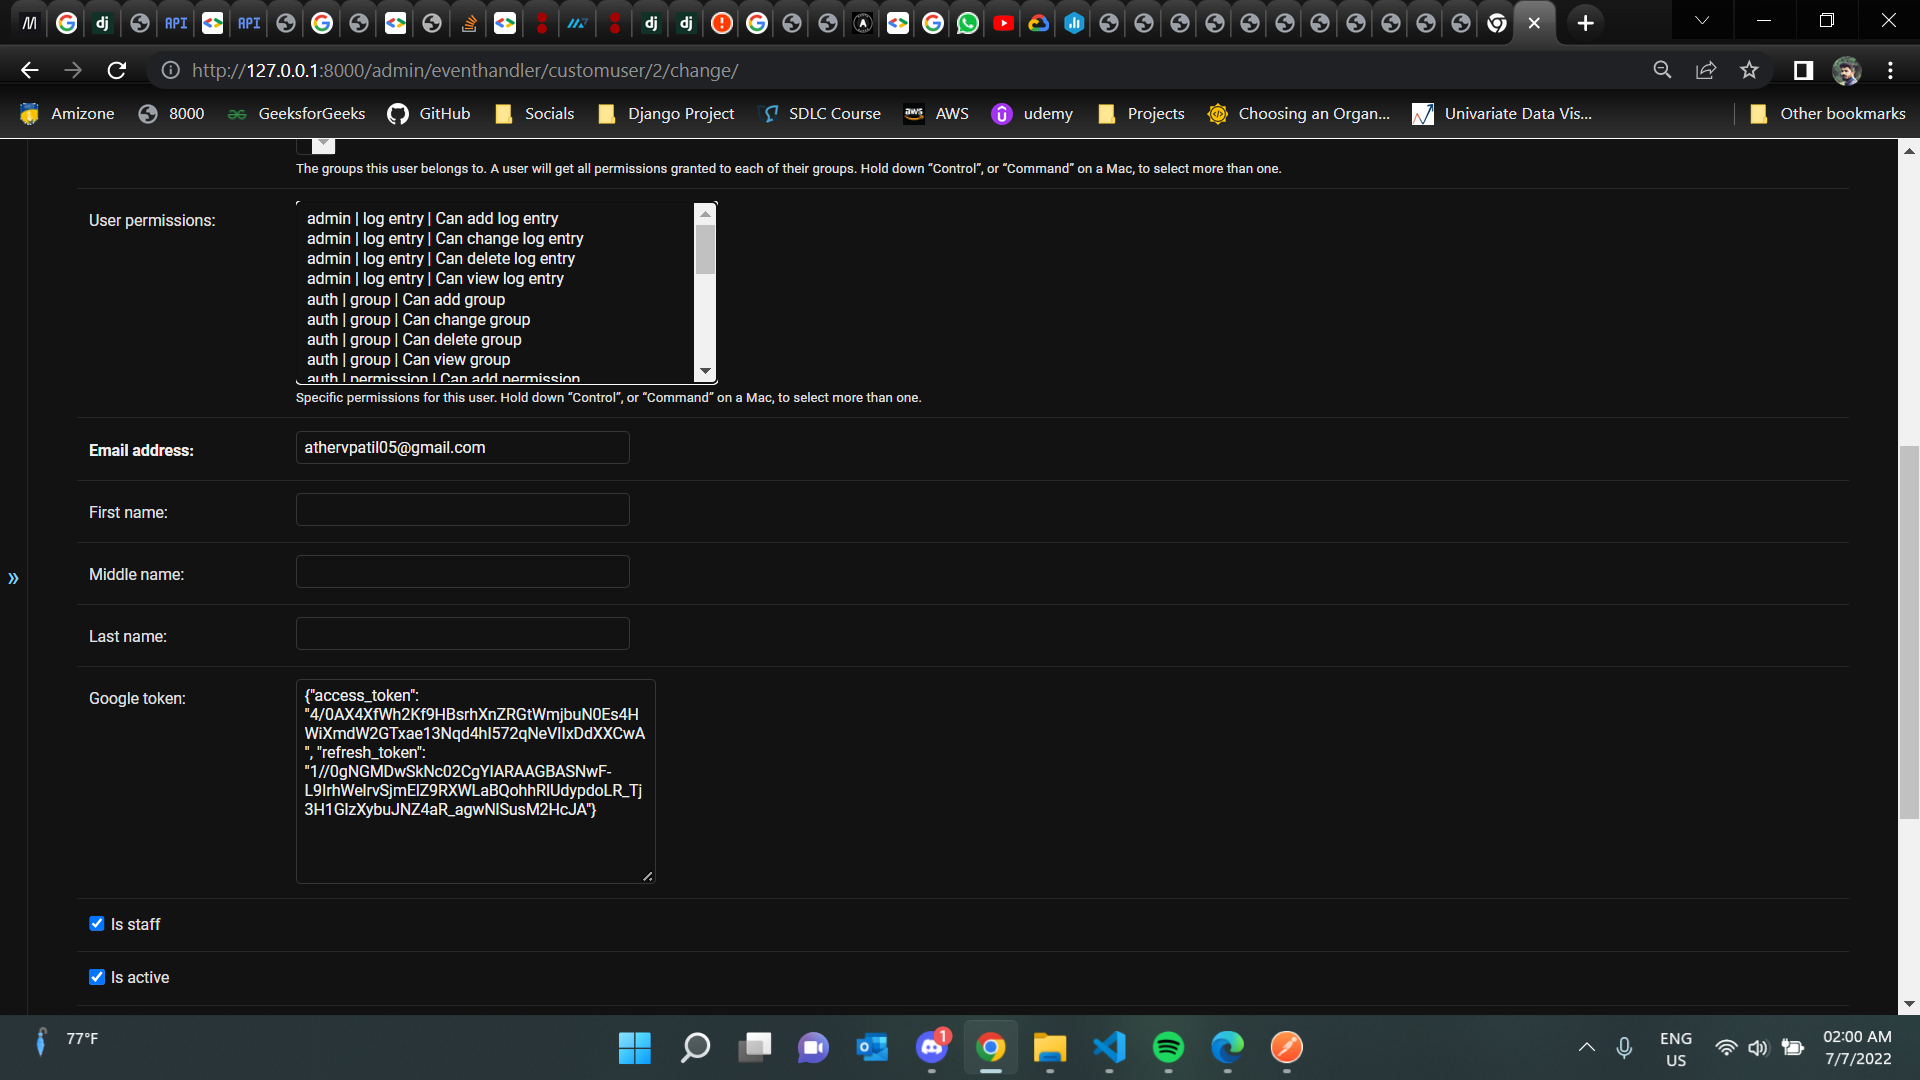Open Spotify from the taskbar
Image resolution: width=1920 pixels, height=1080 pixels.
1168,1047
